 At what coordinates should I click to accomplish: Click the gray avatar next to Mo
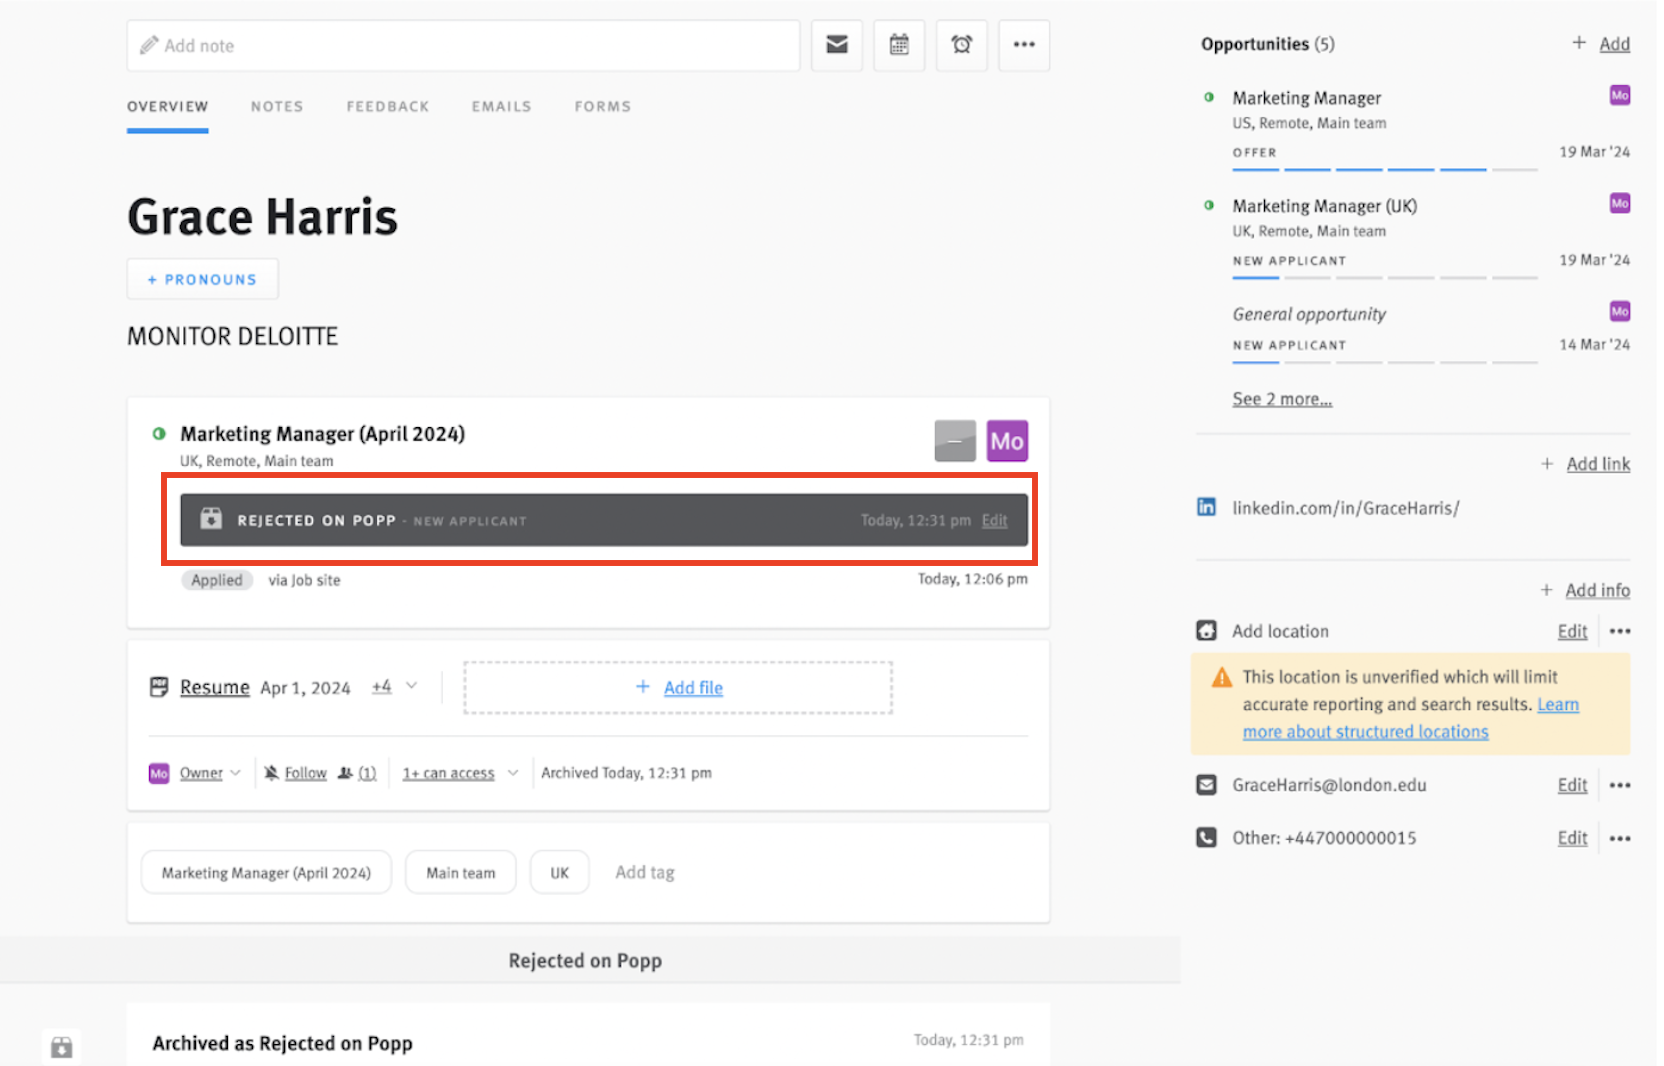coord(955,441)
